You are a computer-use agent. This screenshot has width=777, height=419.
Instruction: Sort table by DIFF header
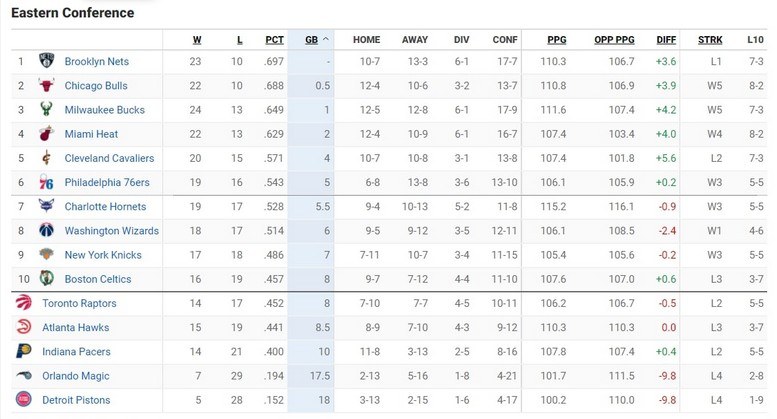[666, 40]
